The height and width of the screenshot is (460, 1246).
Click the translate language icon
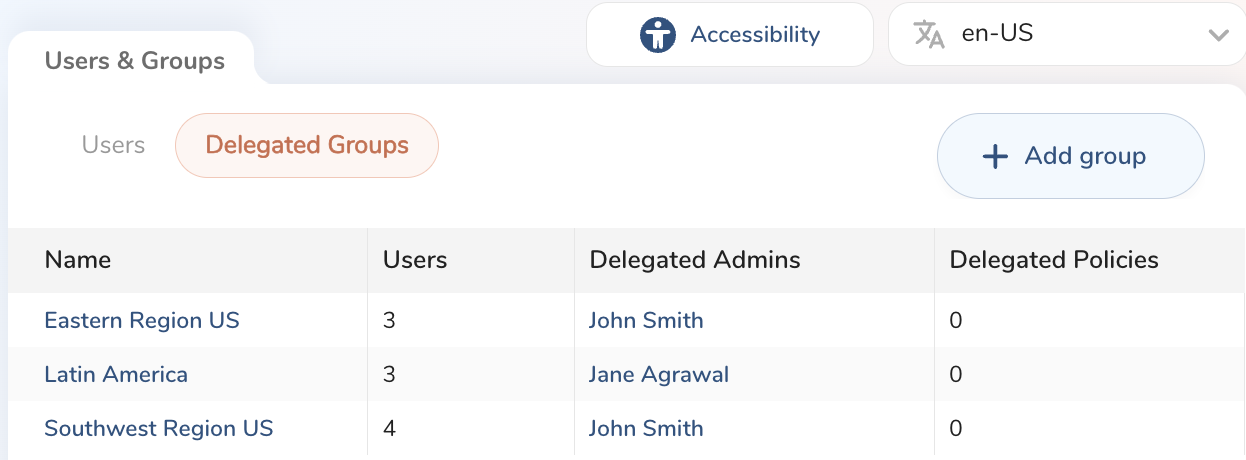pos(929,35)
